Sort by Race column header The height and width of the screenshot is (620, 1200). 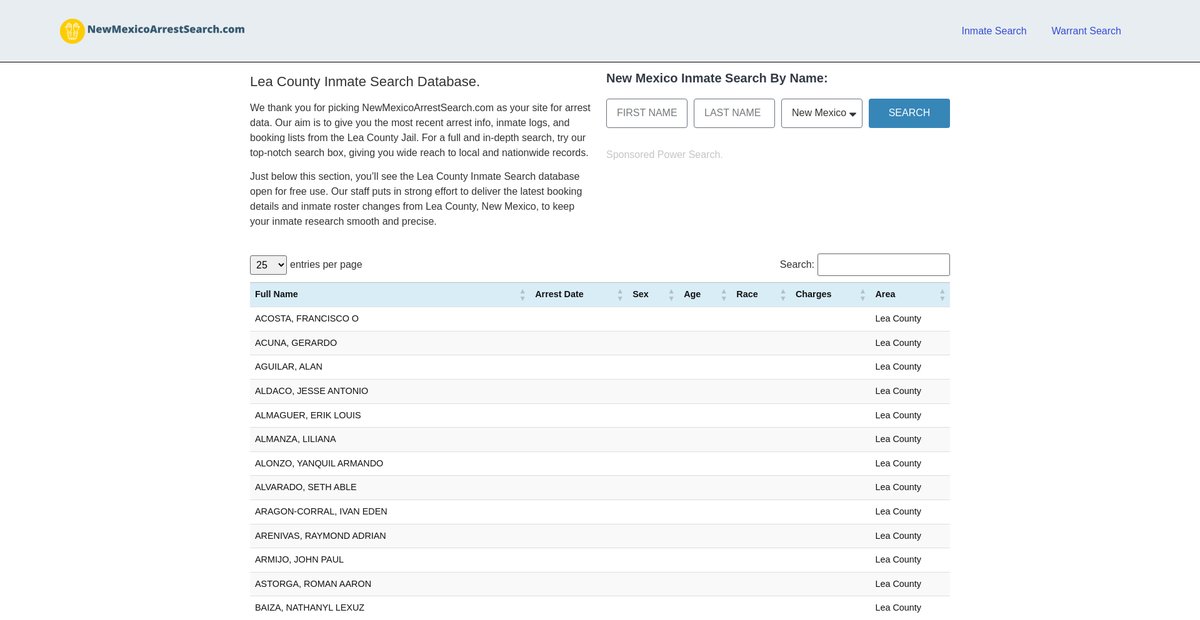(x=761, y=295)
